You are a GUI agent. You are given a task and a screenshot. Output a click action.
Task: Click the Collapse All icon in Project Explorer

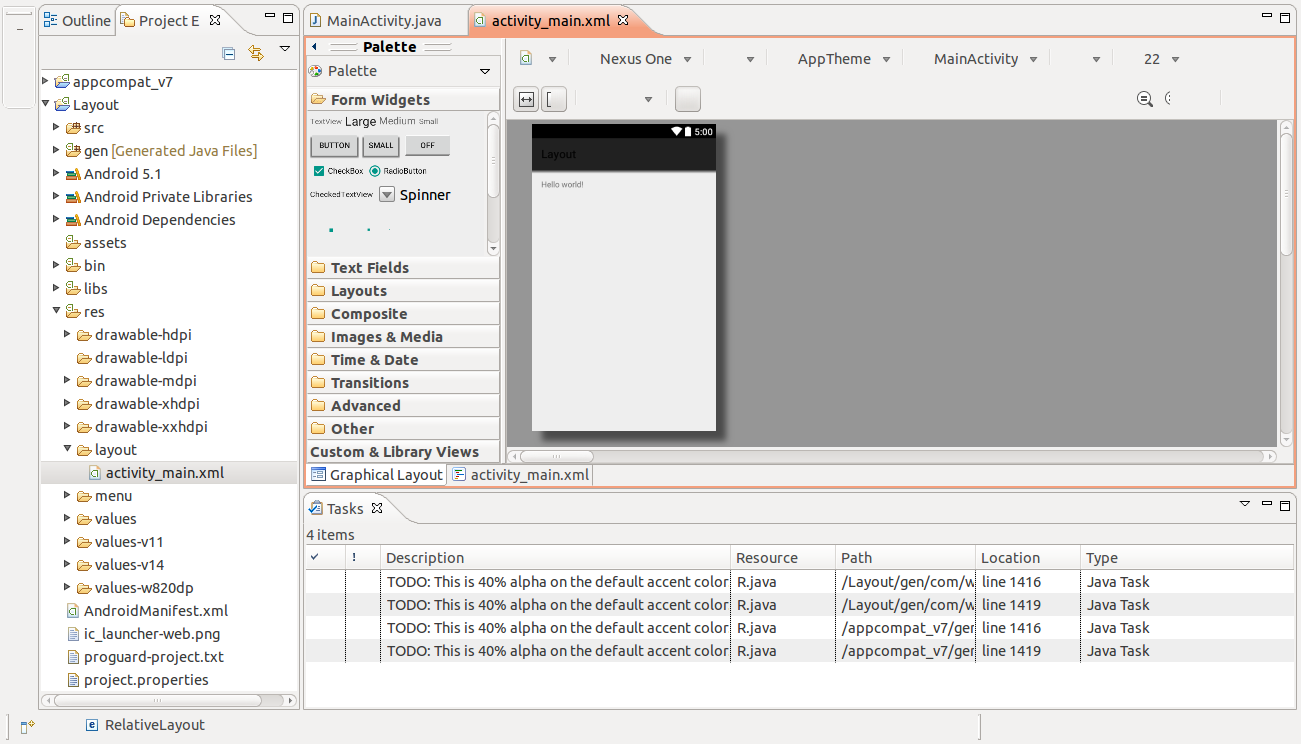pyautogui.click(x=229, y=53)
